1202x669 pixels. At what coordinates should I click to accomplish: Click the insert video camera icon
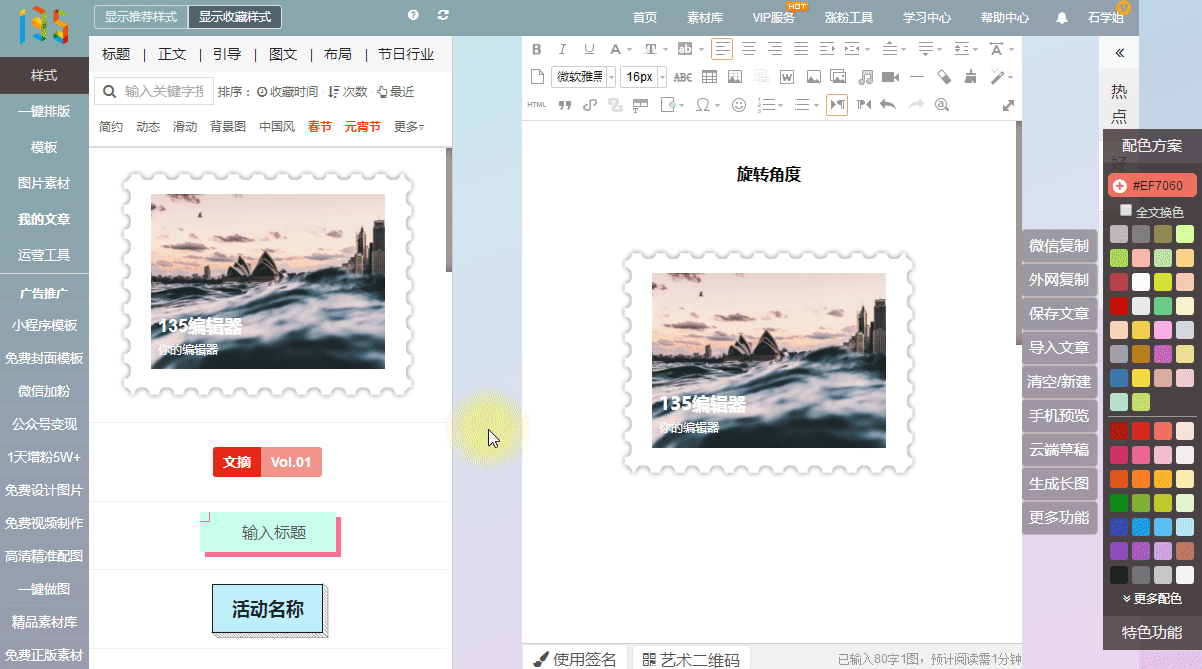click(x=891, y=77)
